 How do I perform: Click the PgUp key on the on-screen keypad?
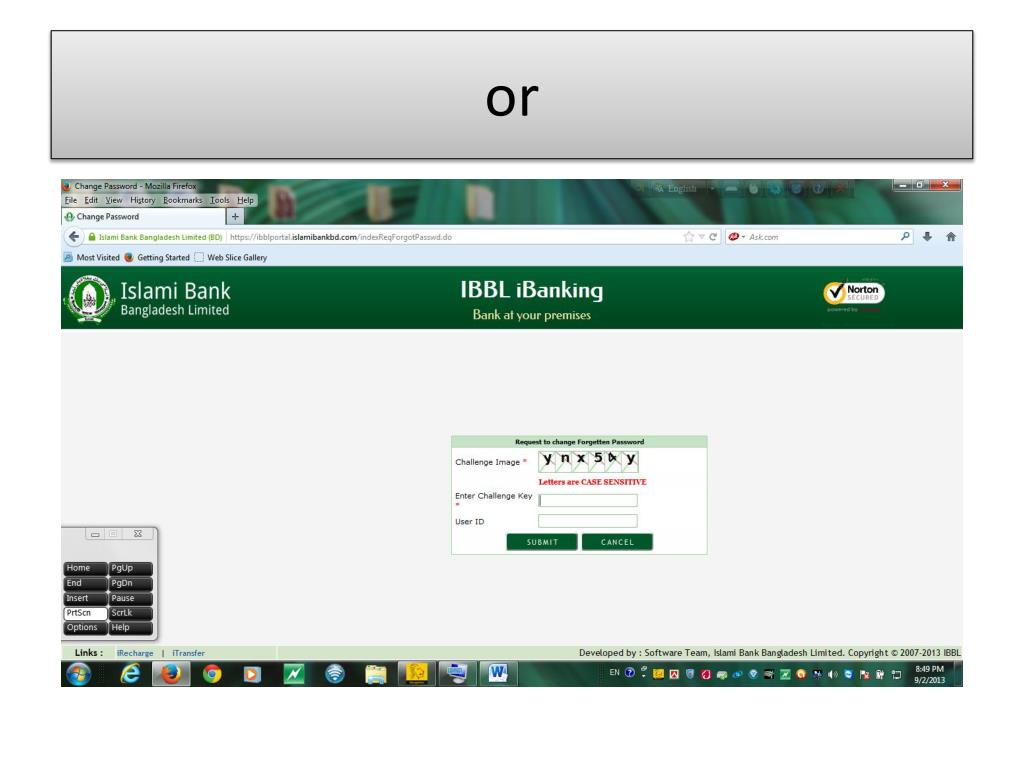click(x=131, y=568)
